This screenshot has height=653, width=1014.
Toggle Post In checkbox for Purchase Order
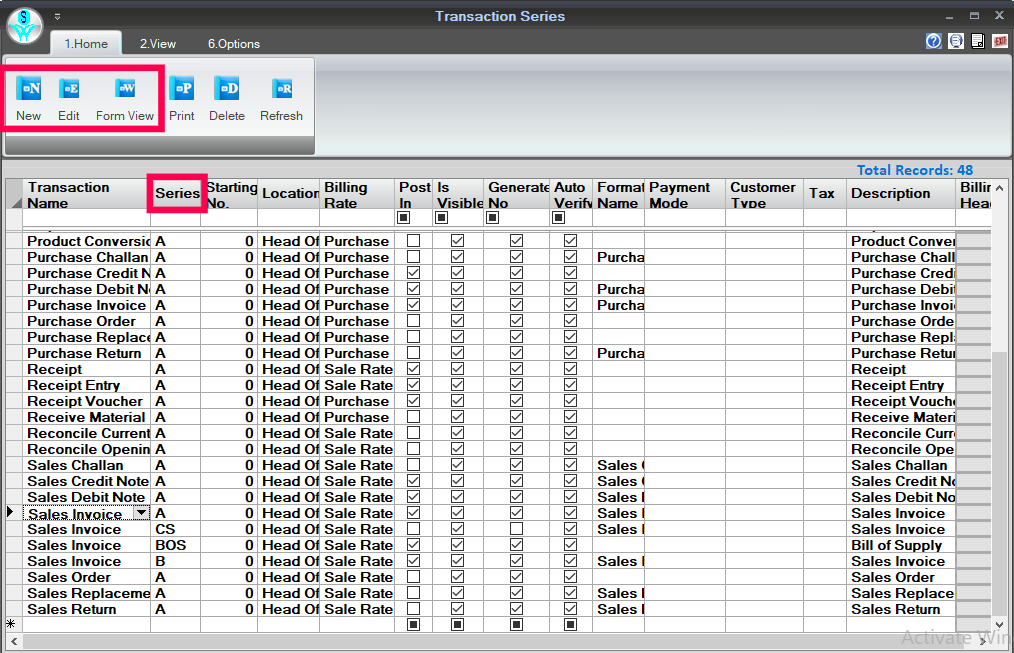pos(413,322)
